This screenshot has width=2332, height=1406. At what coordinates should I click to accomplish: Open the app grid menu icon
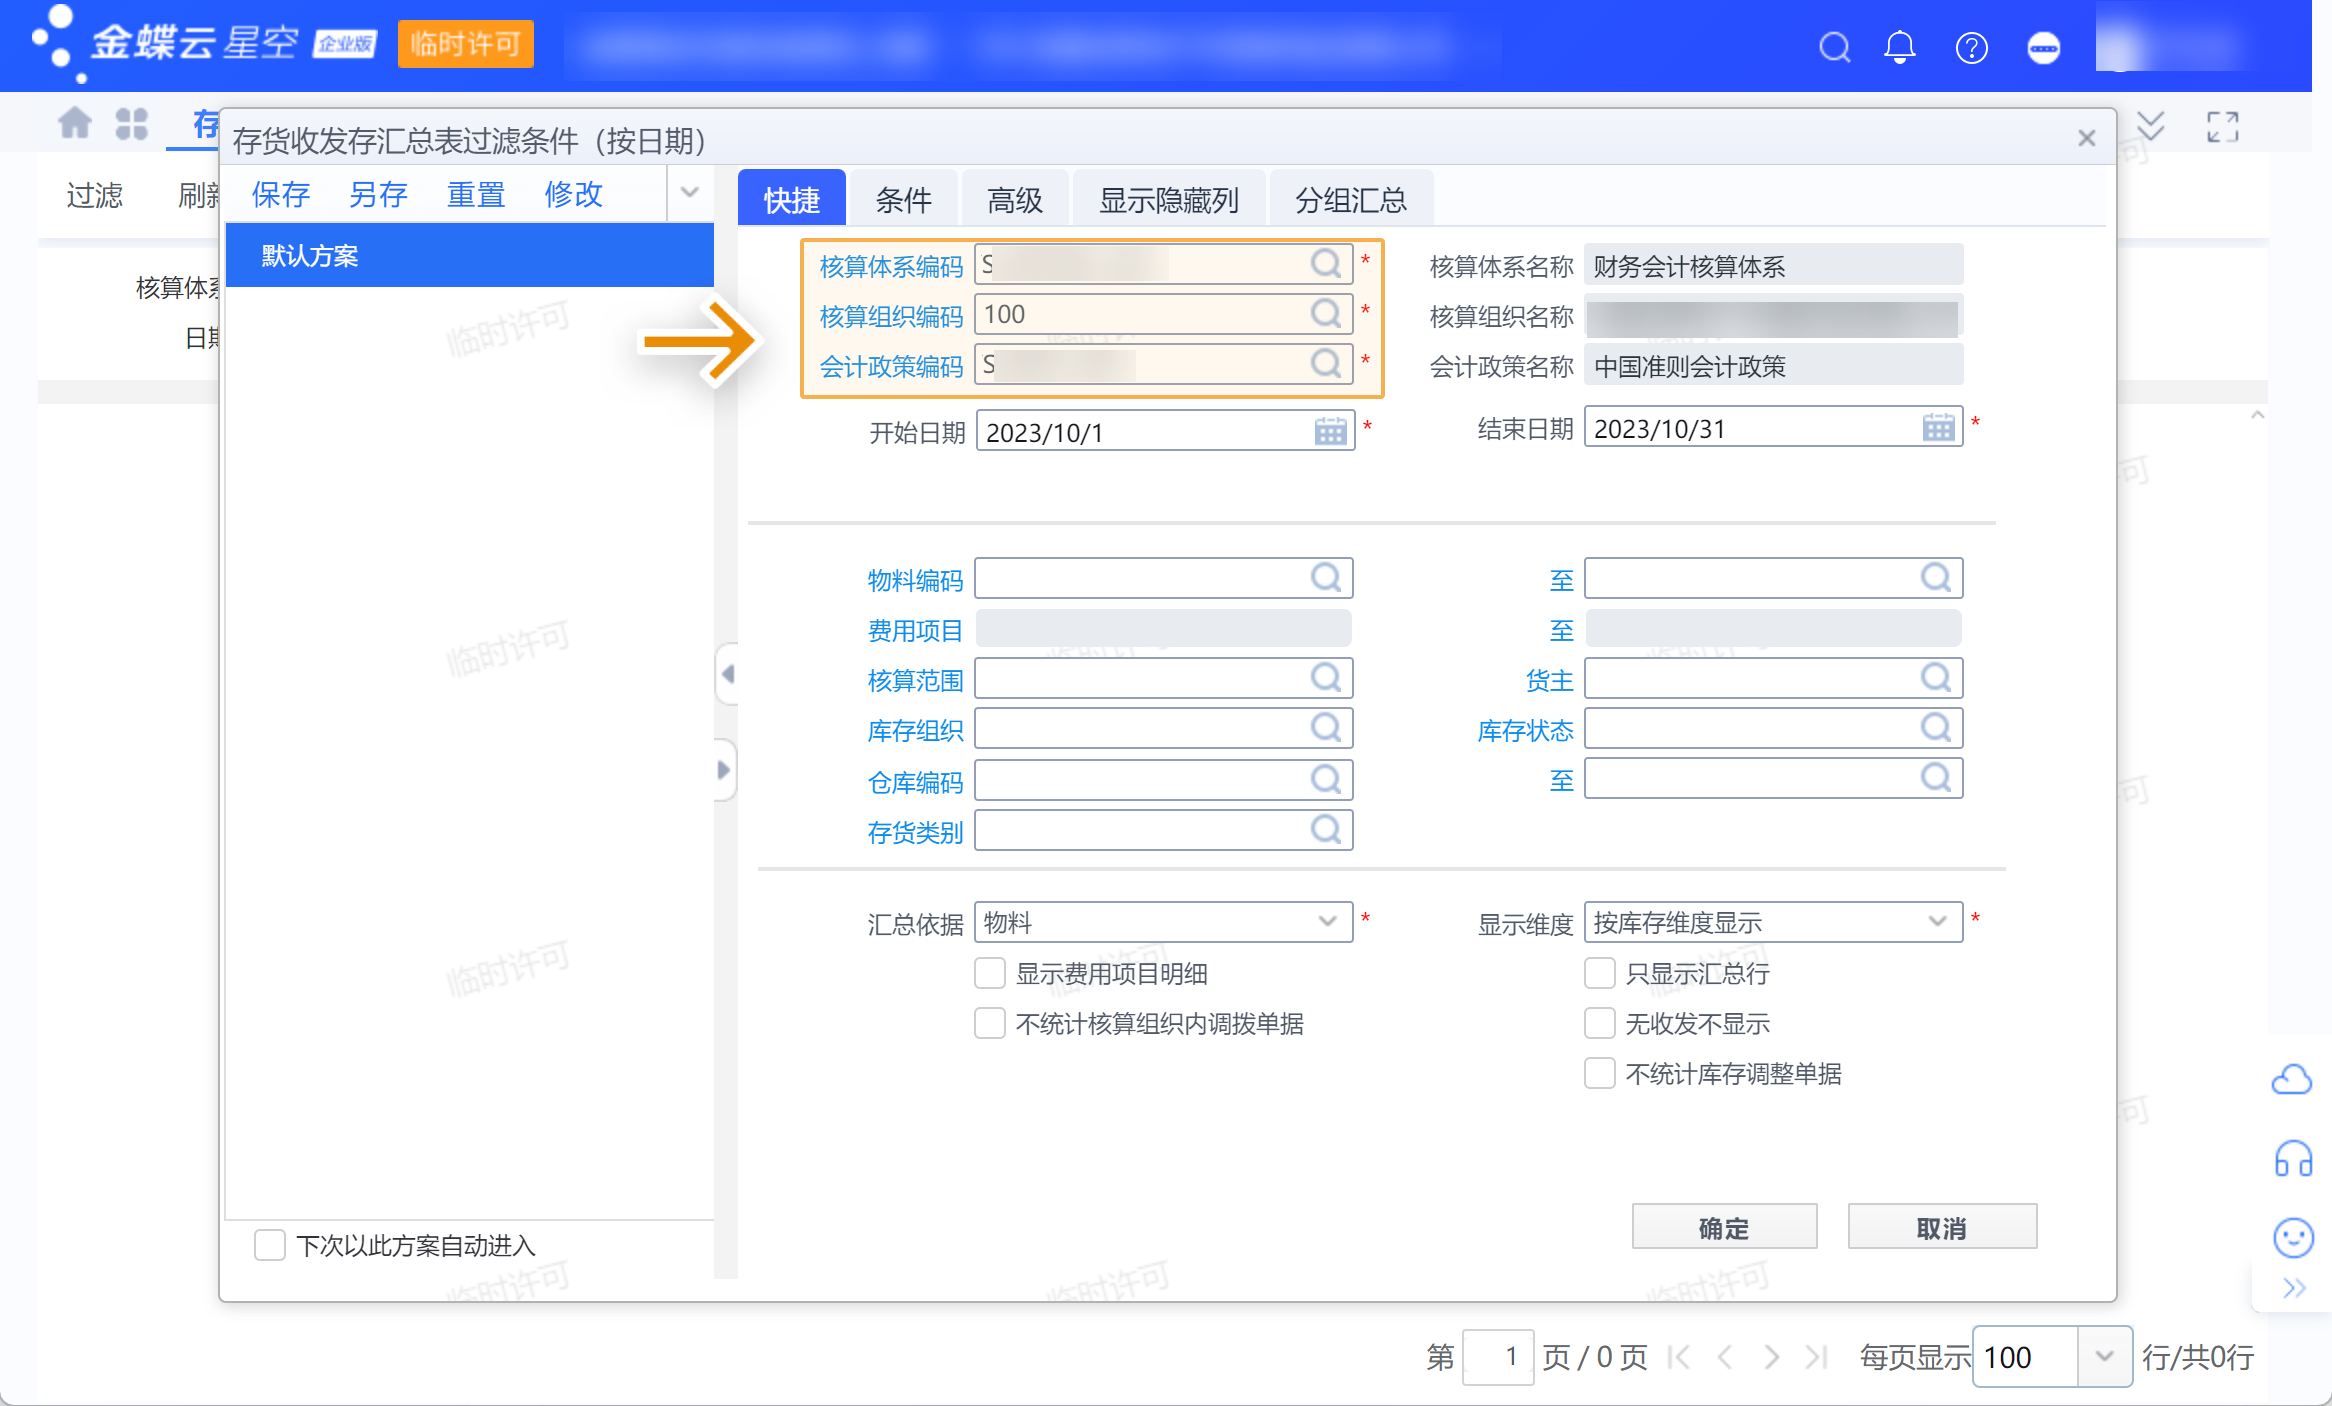(x=131, y=124)
